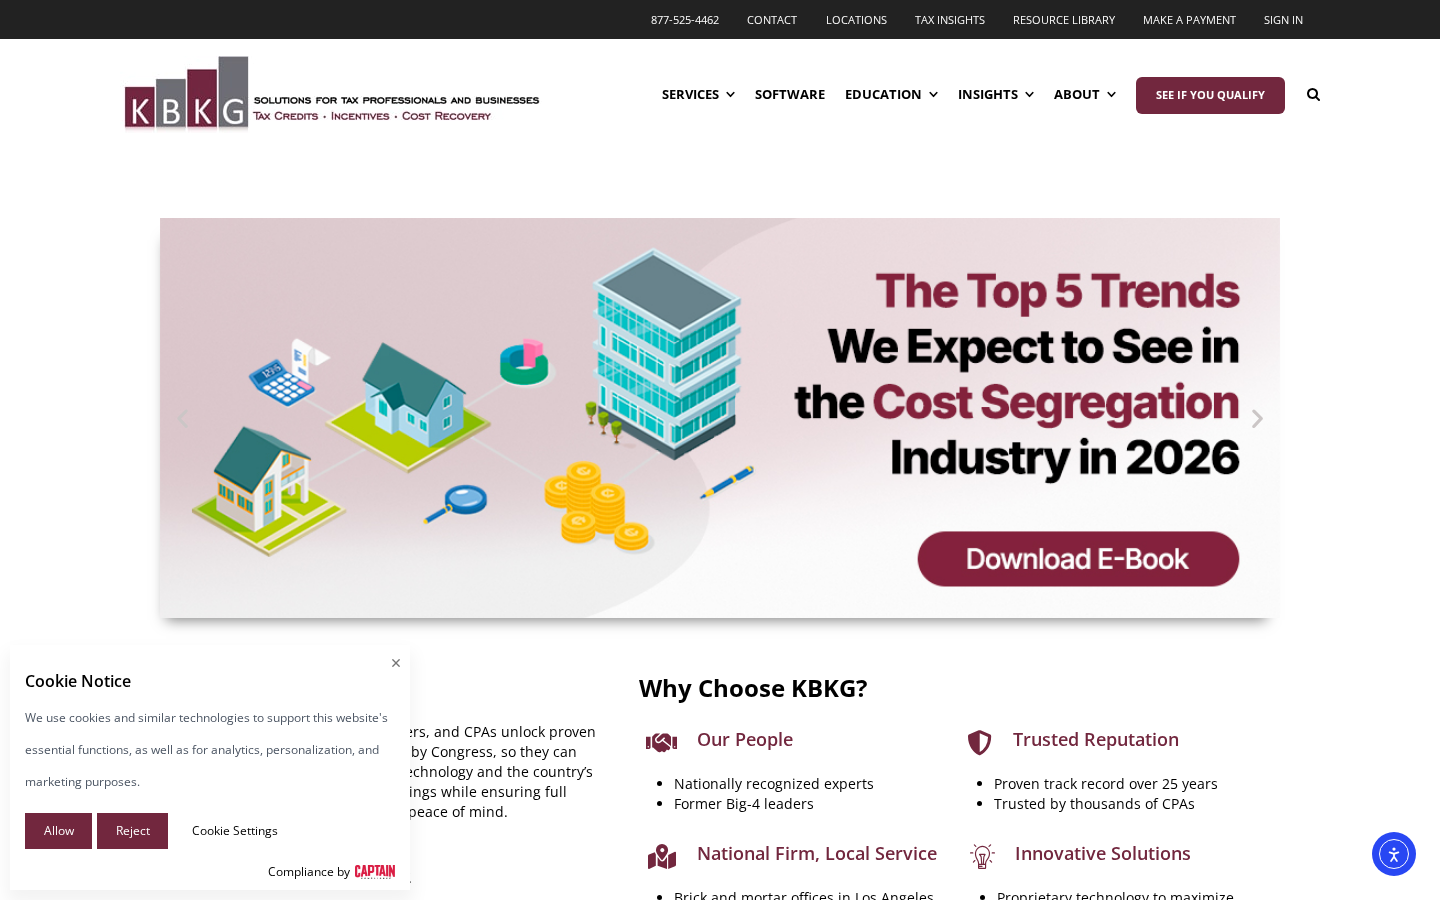Open the search magnifier icon
This screenshot has width=1440, height=900.
point(1313,95)
